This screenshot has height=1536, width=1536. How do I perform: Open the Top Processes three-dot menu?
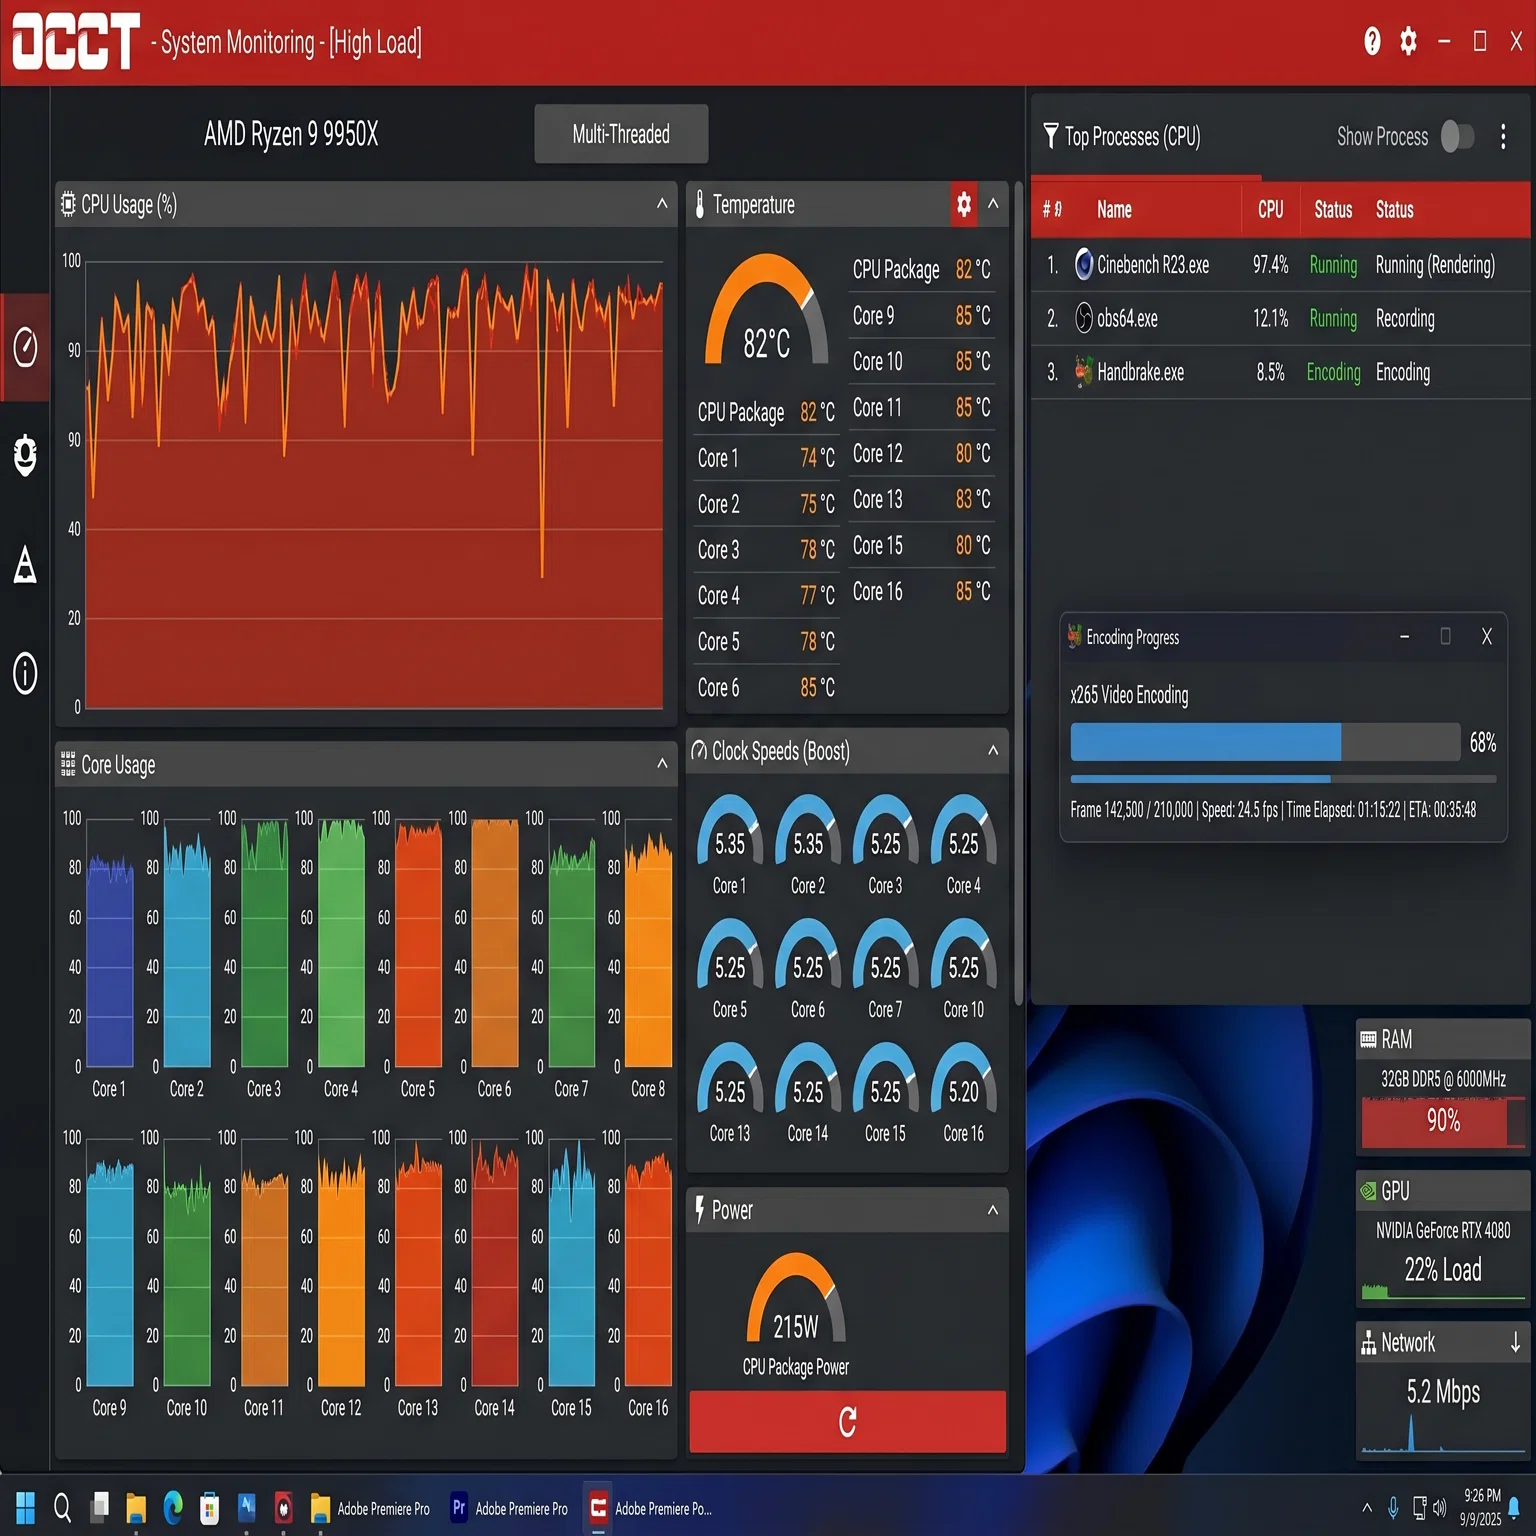pyautogui.click(x=1503, y=137)
